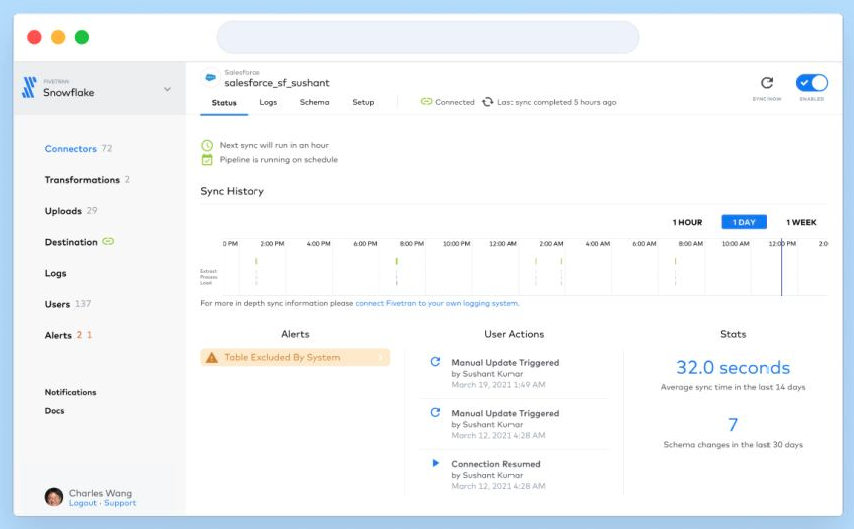Select the 1 DAY time range
The width and height of the screenshot is (854, 529).
[x=744, y=222]
